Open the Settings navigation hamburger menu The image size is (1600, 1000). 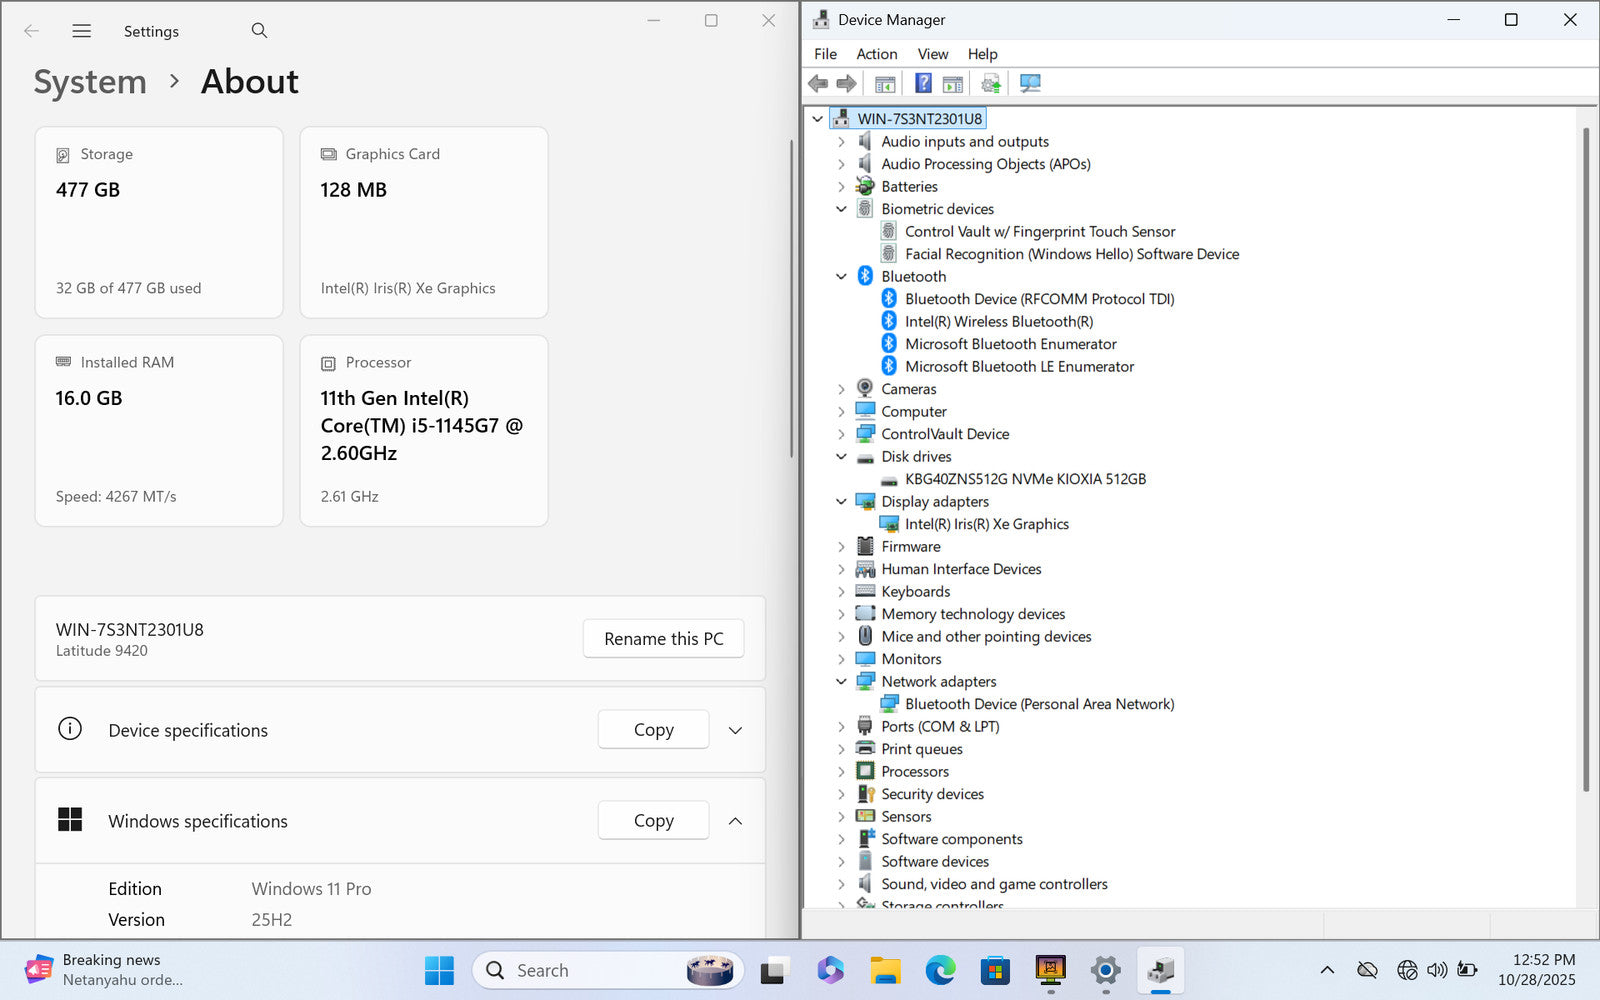click(x=82, y=31)
